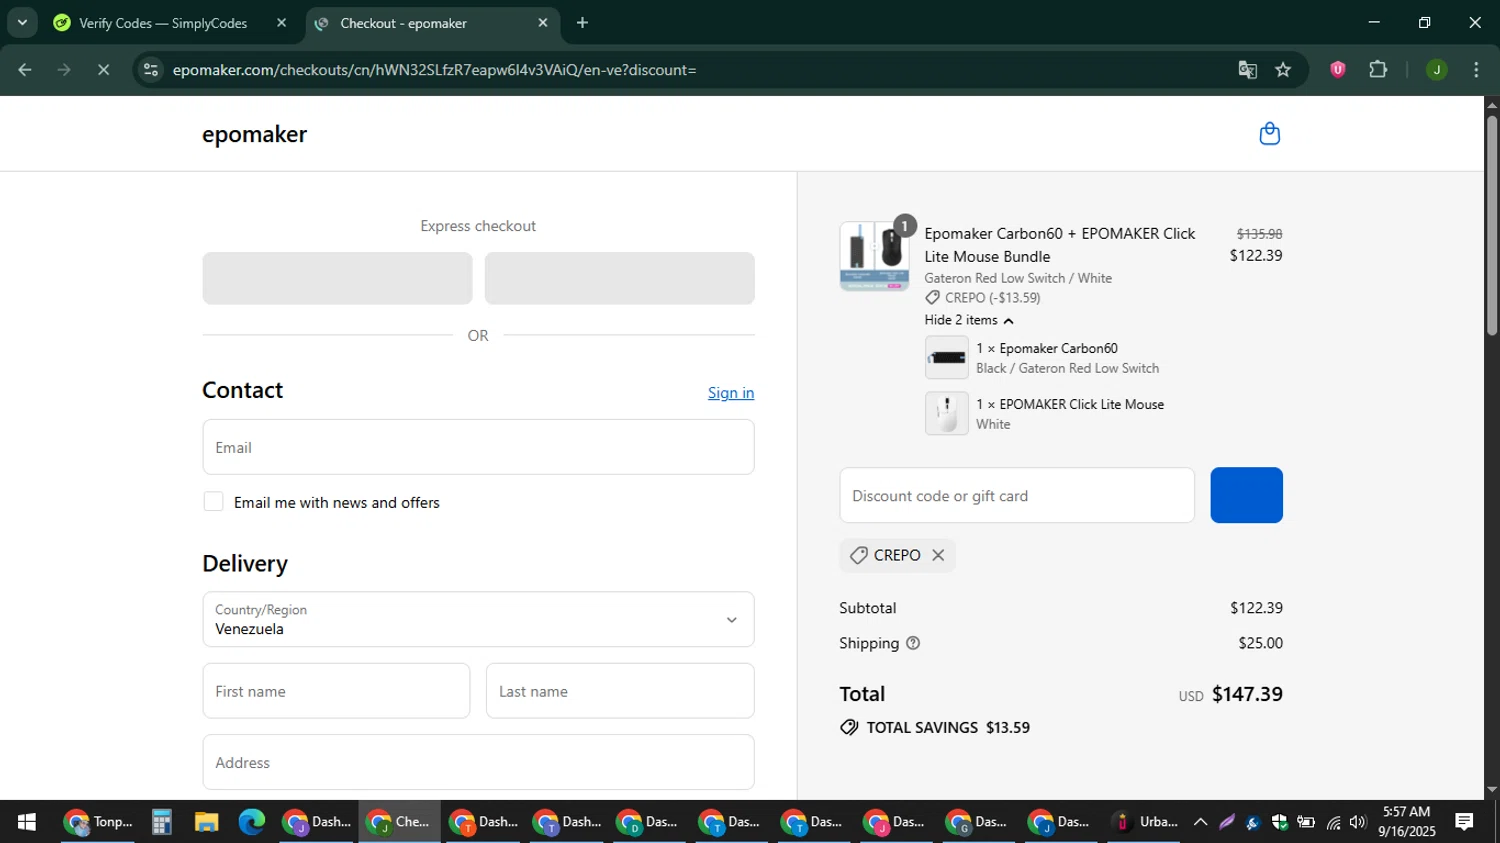Image resolution: width=1500 pixels, height=843 pixels.
Task: Click the shipping help question mark icon
Action: (913, 643)
